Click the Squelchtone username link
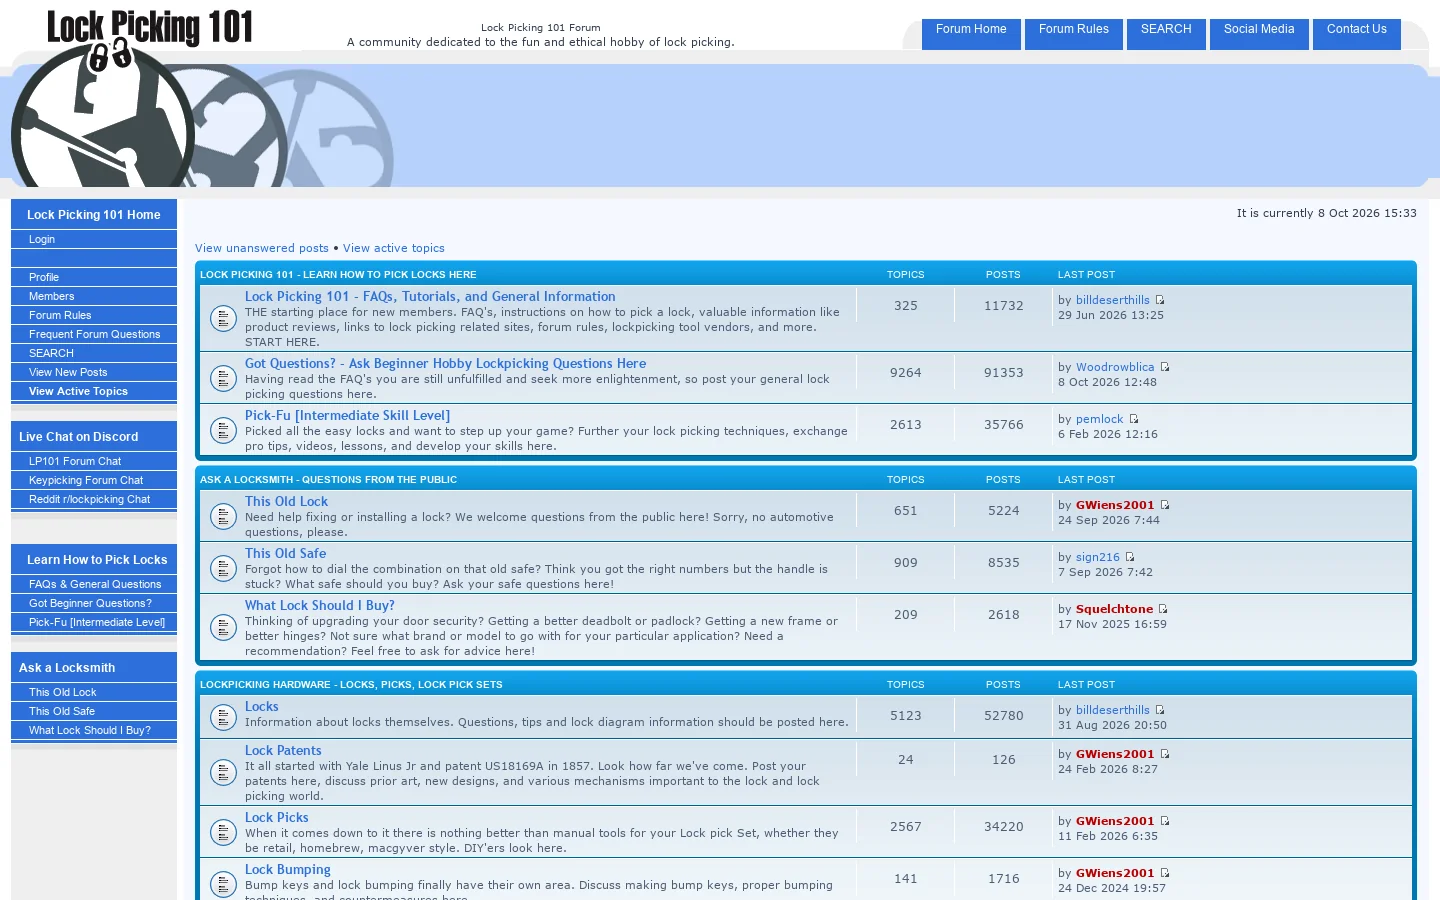The image size is (1440, 900). point(1114,609)
